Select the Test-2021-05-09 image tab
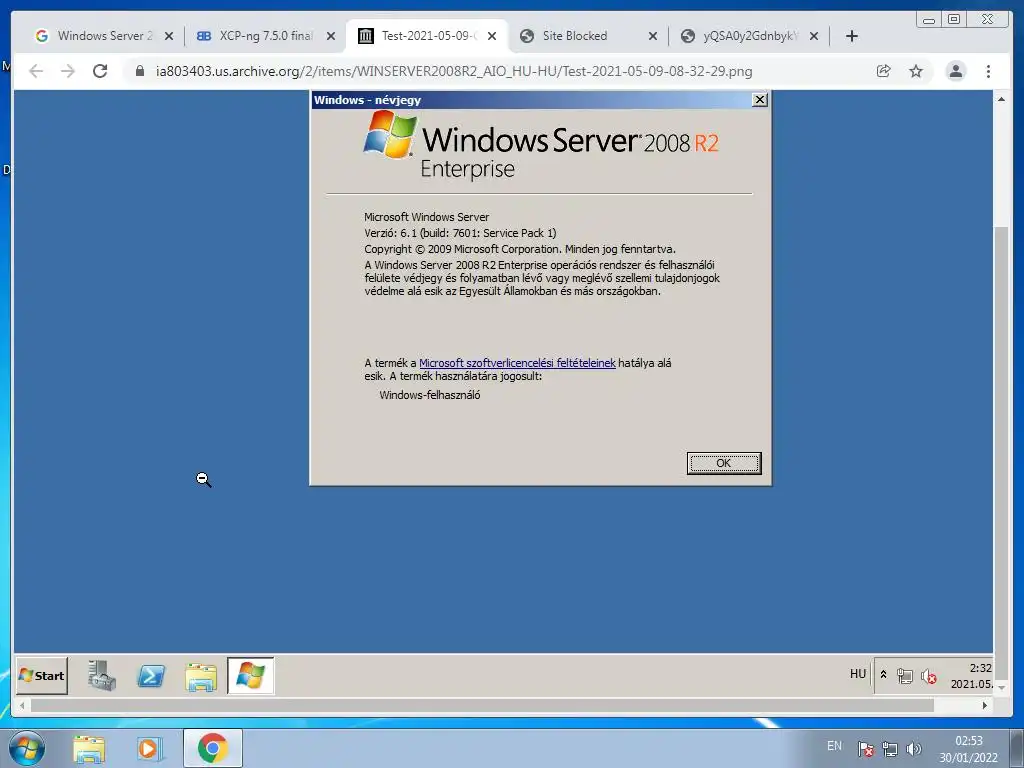Image resolution: width=1024 pixels, height=768 pixels. pyautogui.click(x=427, y=36)
